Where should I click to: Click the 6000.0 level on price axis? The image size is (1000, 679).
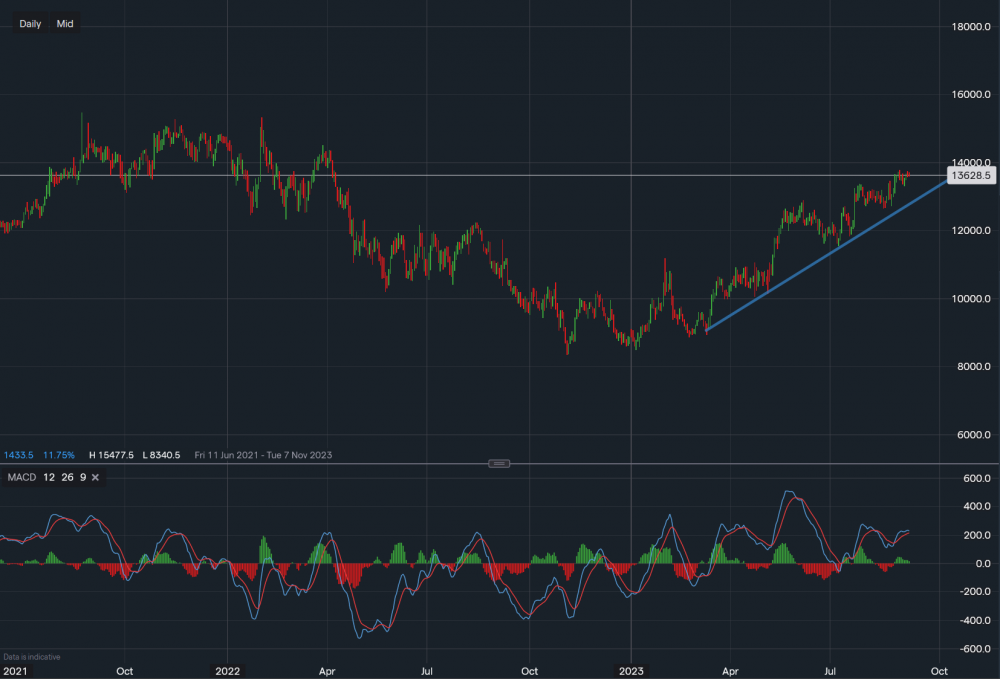click(972, 435)
